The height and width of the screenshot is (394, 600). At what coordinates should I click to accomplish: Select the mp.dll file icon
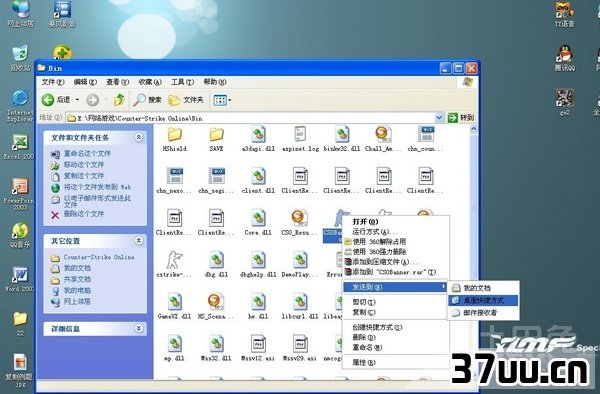(x=174, y=344)
